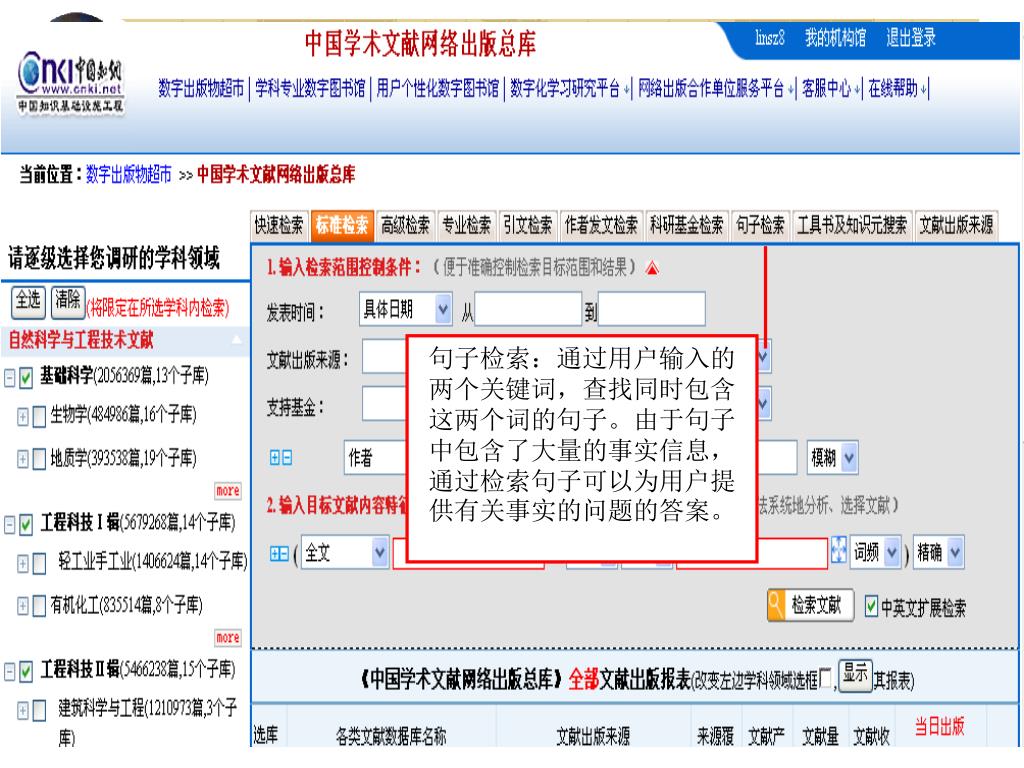This screenshot has width=1024, height=768.
Task: Click plus/minus icons beside 作者 field
Action: pos(281,458)
